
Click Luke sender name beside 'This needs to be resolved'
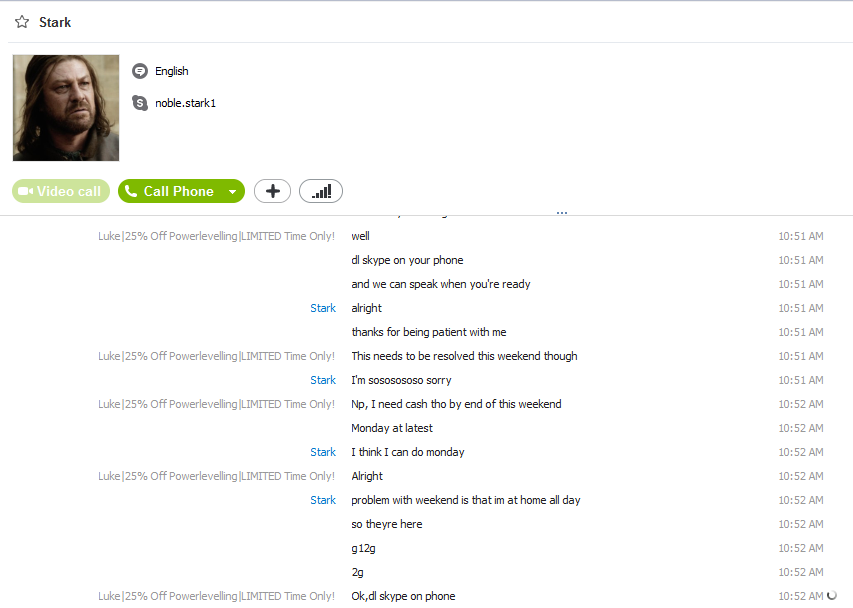(x=217, y=356)
